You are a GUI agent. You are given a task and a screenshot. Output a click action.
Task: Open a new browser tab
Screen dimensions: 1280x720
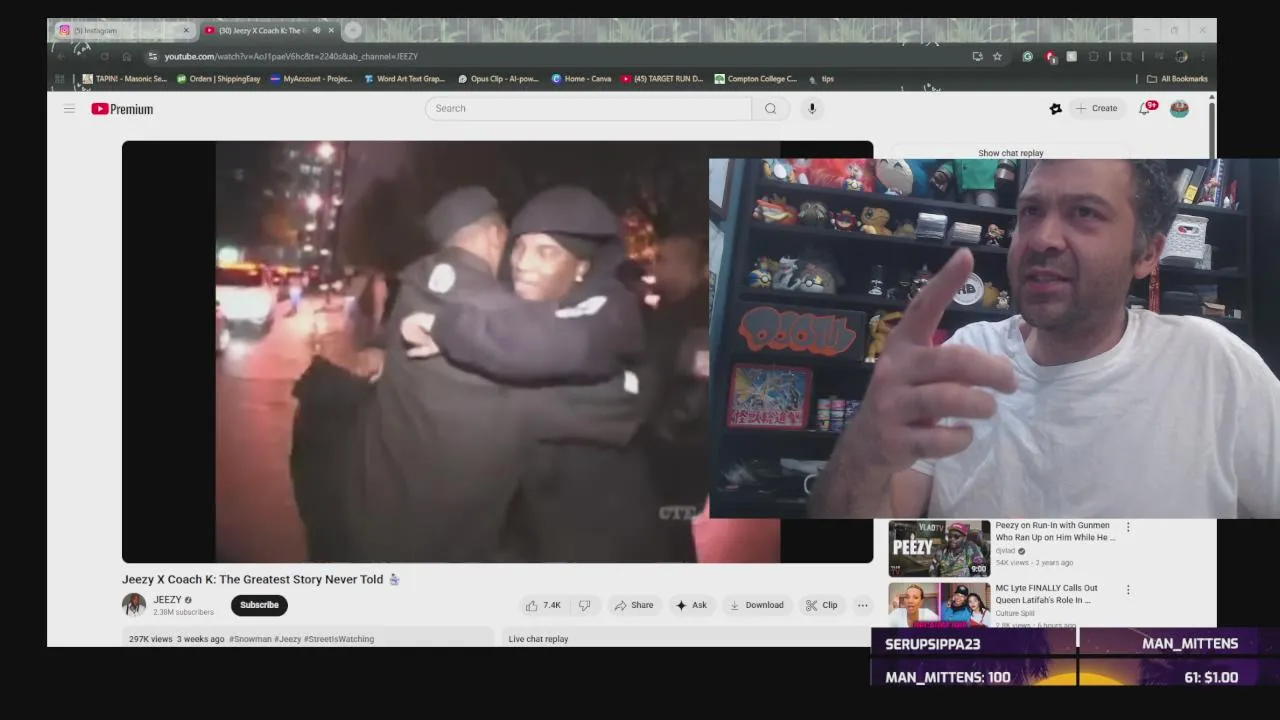click(x=352, y=30)
